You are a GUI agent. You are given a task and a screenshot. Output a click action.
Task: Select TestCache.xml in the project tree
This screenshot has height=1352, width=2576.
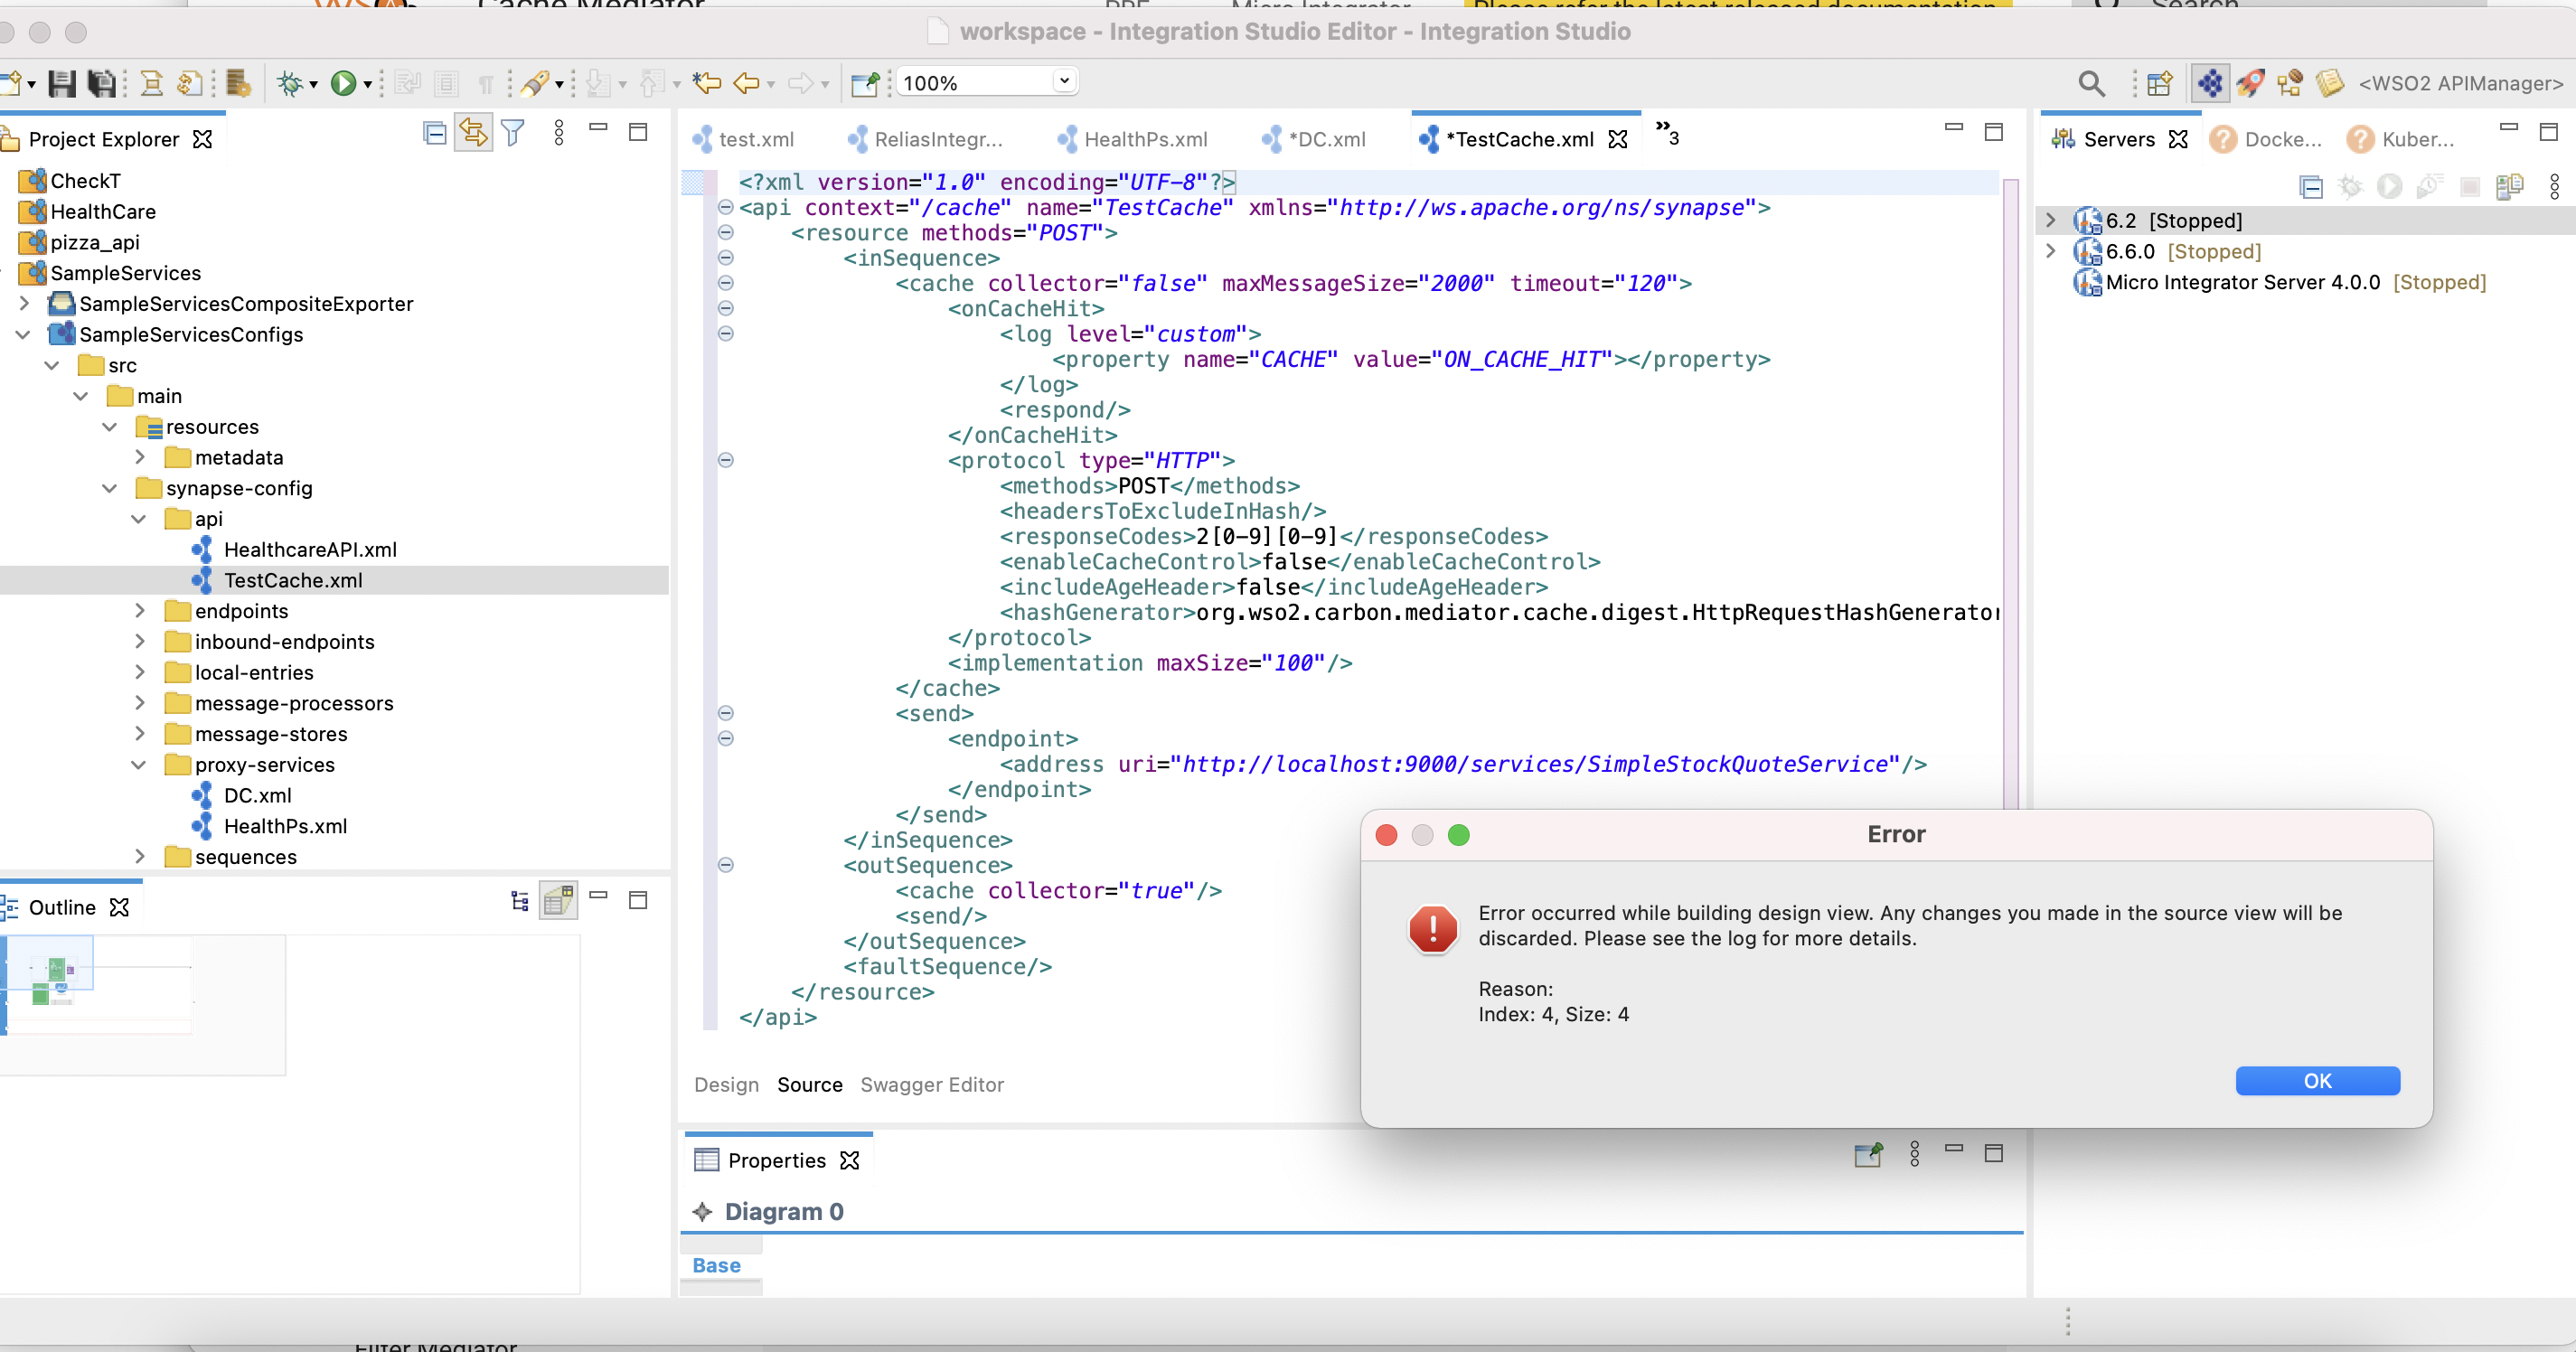293,580
